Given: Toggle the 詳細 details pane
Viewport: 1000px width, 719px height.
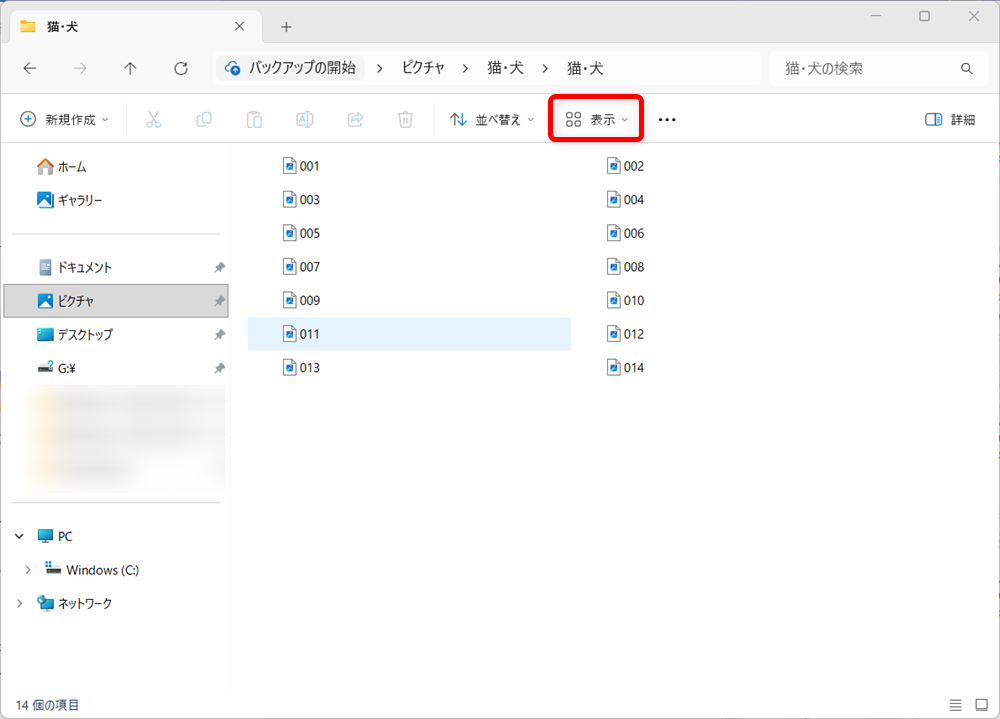Looking at the screenshot, I should click(x=948, y=119).
